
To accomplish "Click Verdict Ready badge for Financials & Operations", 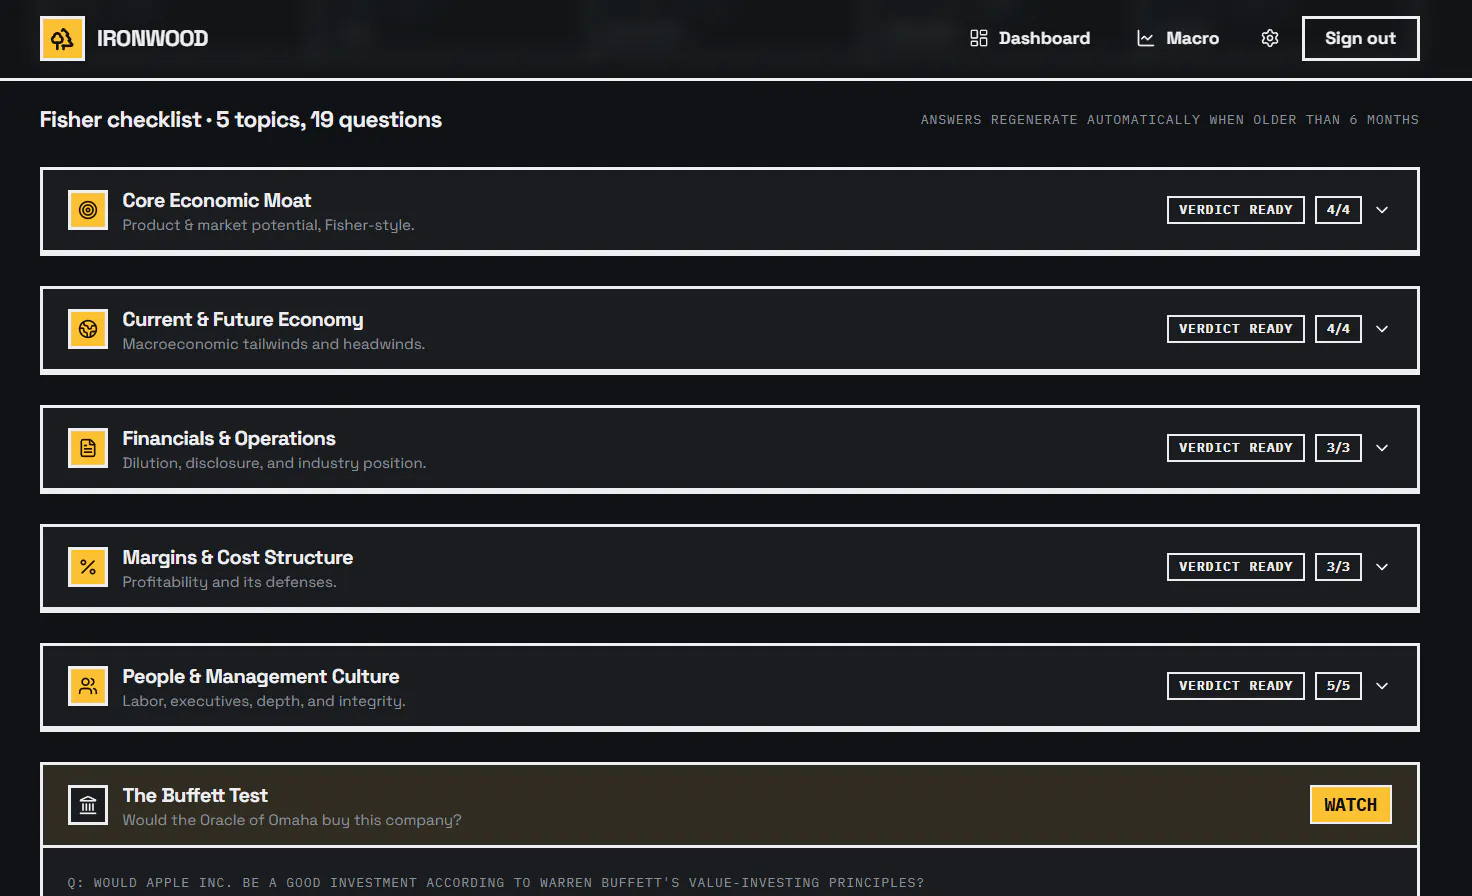I will tap(1236, 448).
